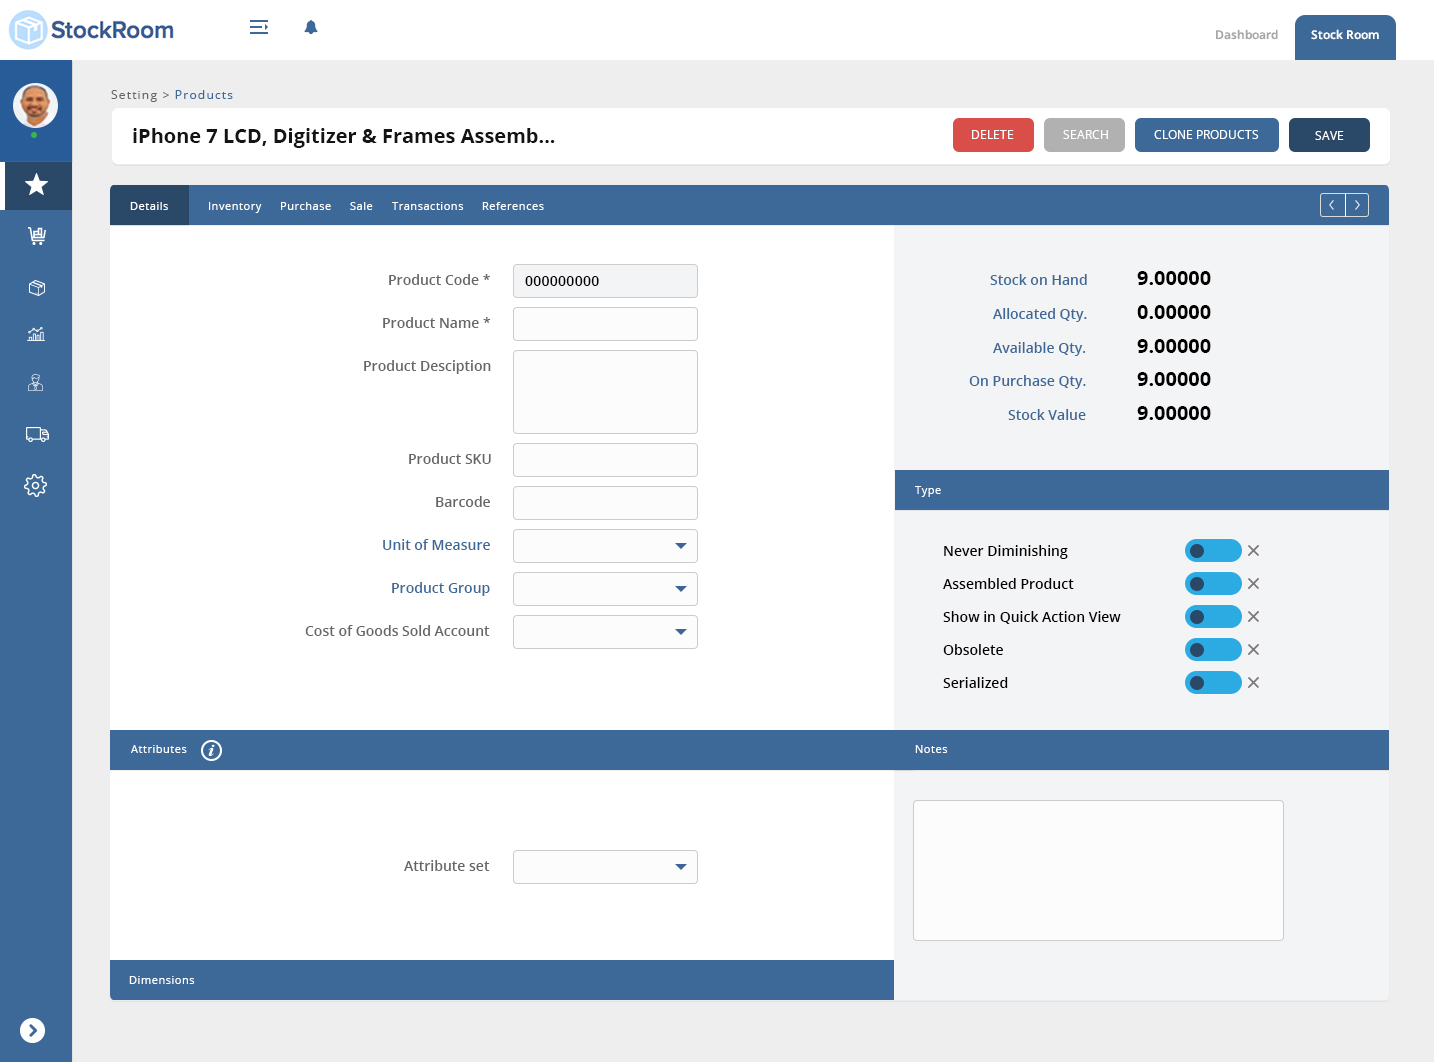Open the delivery truck sidebar icon
This screenshot has width=1434, height=1062.
coord(37,435)
